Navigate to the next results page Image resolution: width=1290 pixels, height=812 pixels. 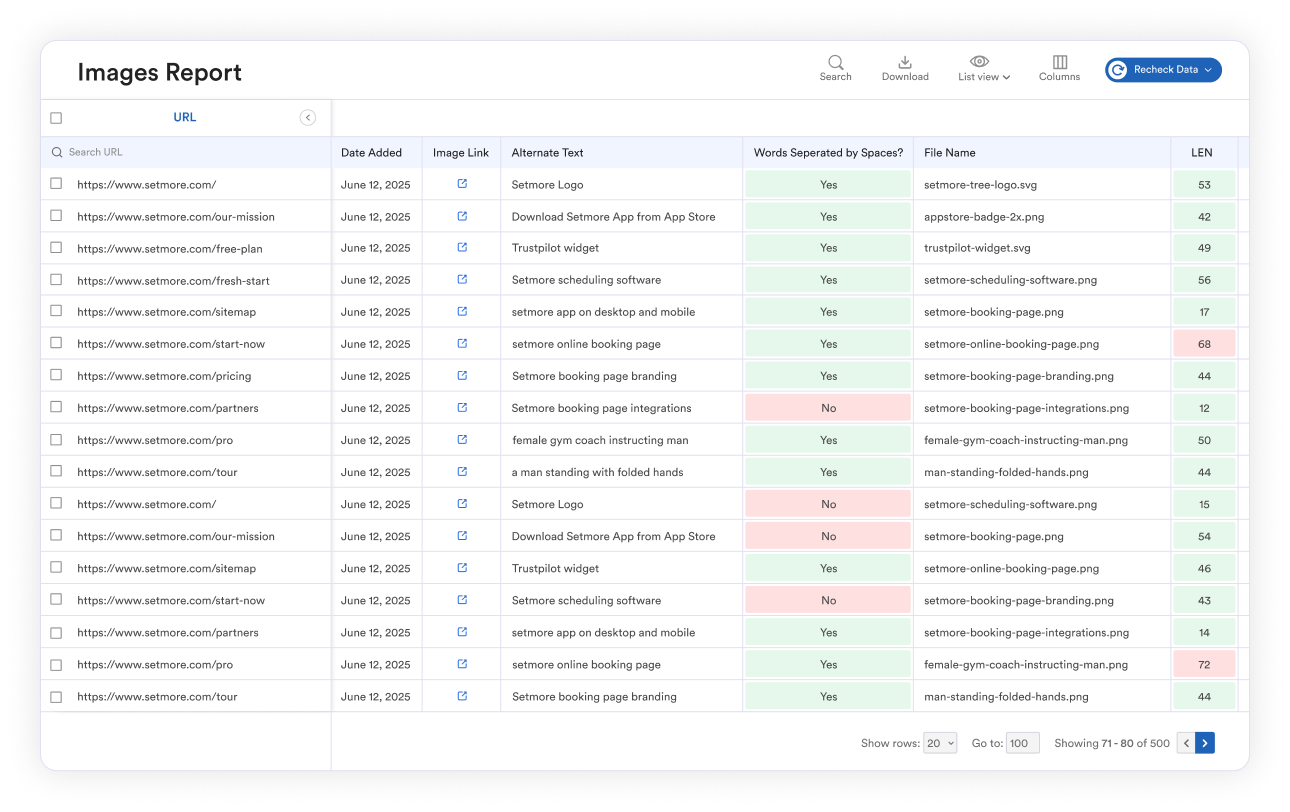pyautogui.click(x=1205, y=743)
